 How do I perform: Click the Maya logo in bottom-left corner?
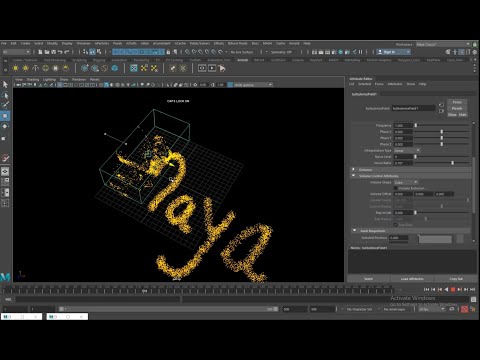[5, 277]
